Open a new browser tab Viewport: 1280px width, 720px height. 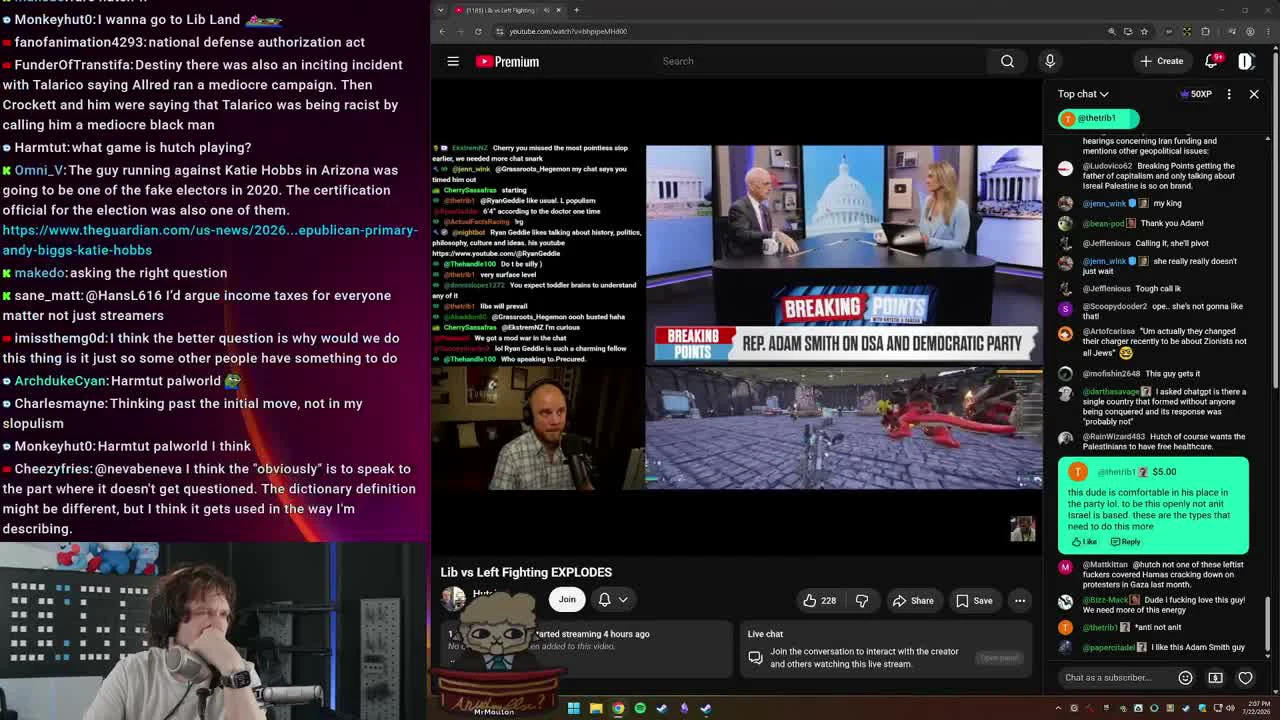[x=576, y=10]
